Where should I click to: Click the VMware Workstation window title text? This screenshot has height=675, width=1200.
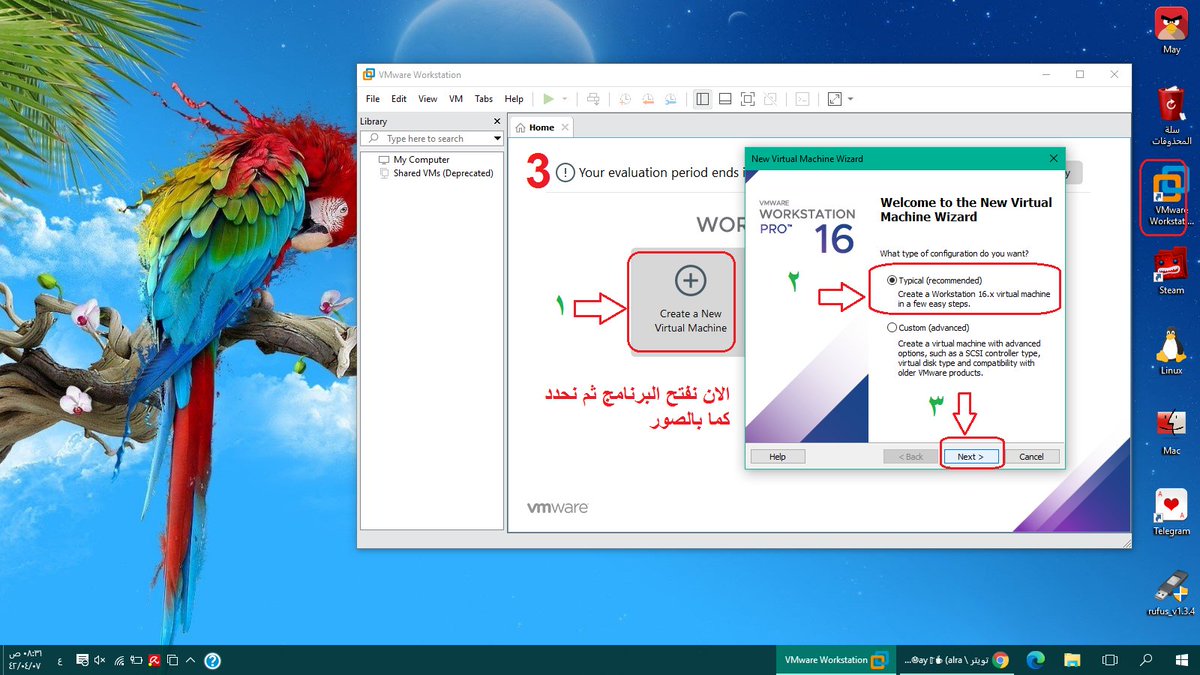click(x=420, y=75)
